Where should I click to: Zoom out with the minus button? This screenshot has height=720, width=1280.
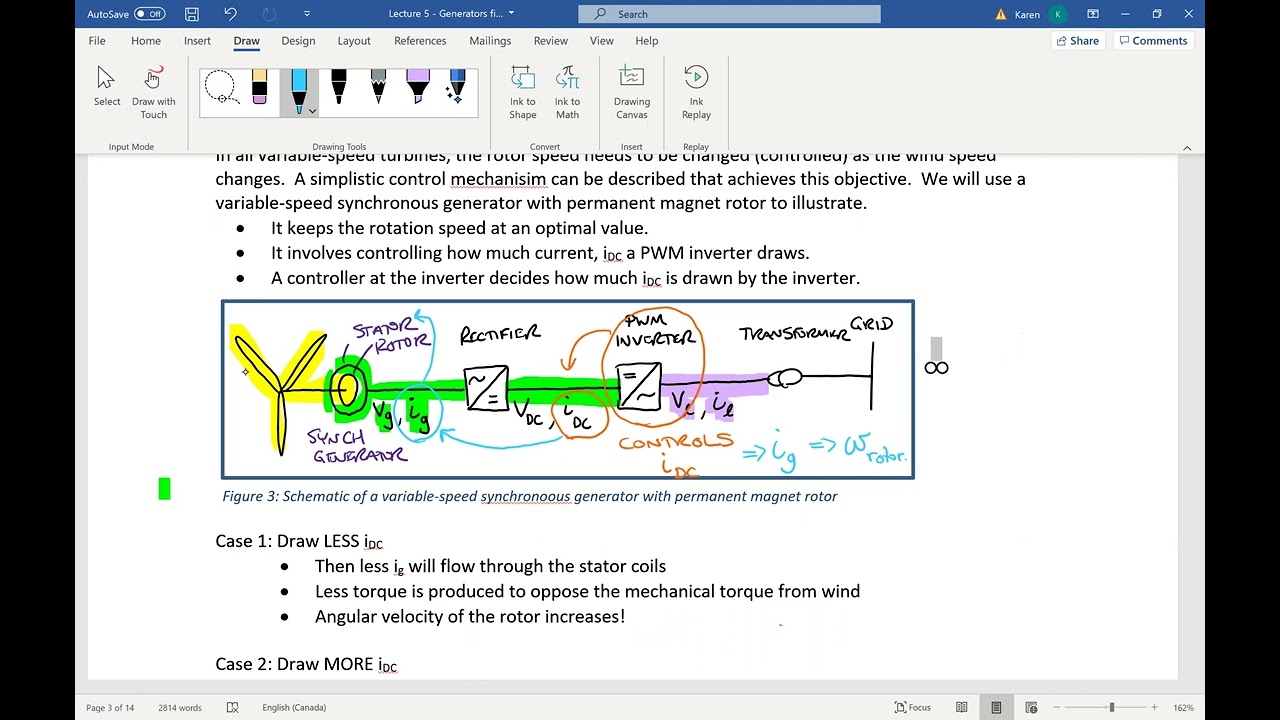pos(1057,708)
